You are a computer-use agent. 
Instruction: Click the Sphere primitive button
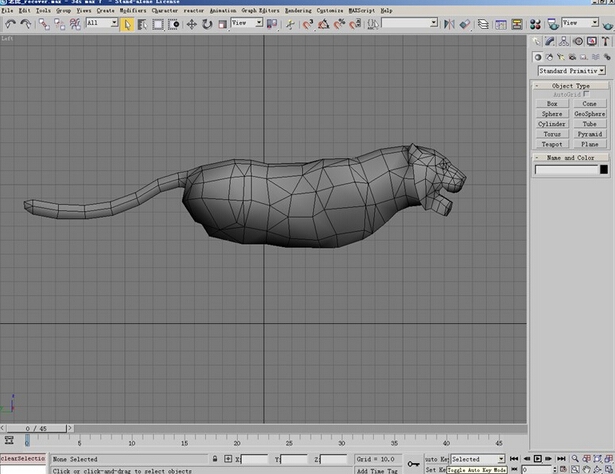click(552, 114)
